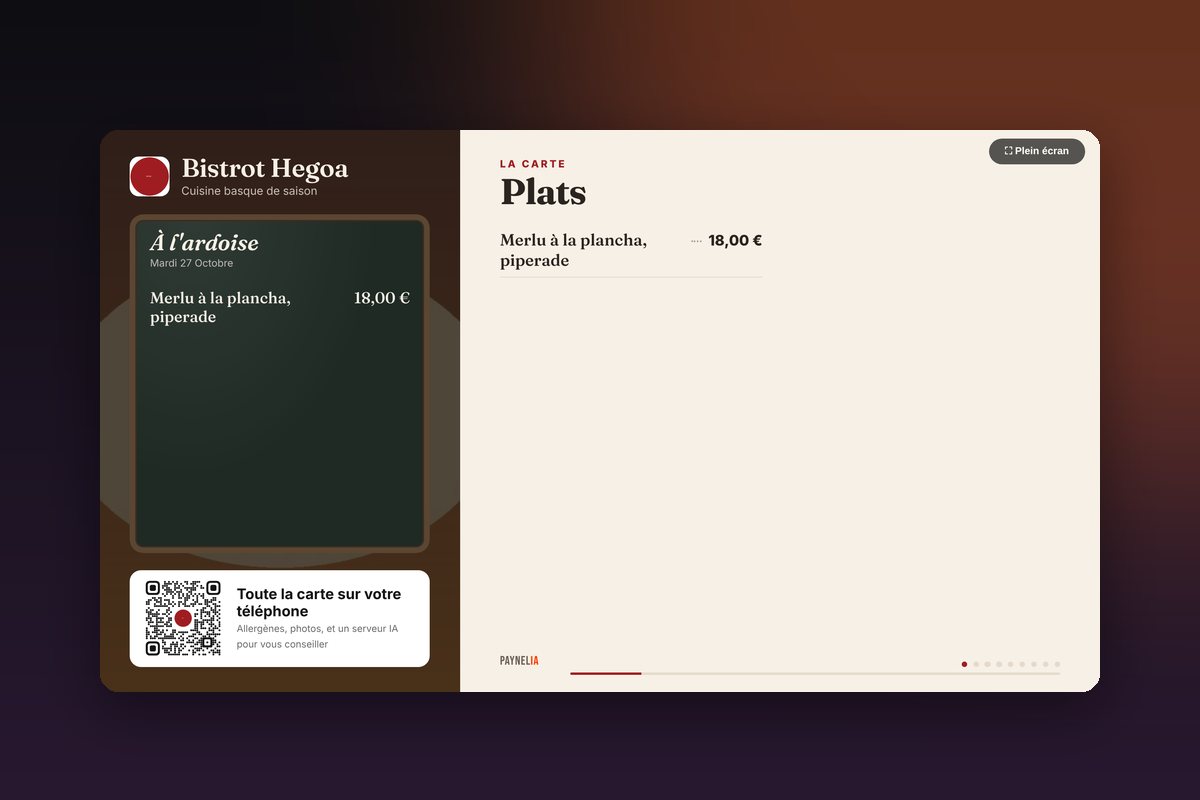Click the red Bistrot Hegoa logo icon
This screenshot has height=800, width=1200.
(x=149, y=176)
